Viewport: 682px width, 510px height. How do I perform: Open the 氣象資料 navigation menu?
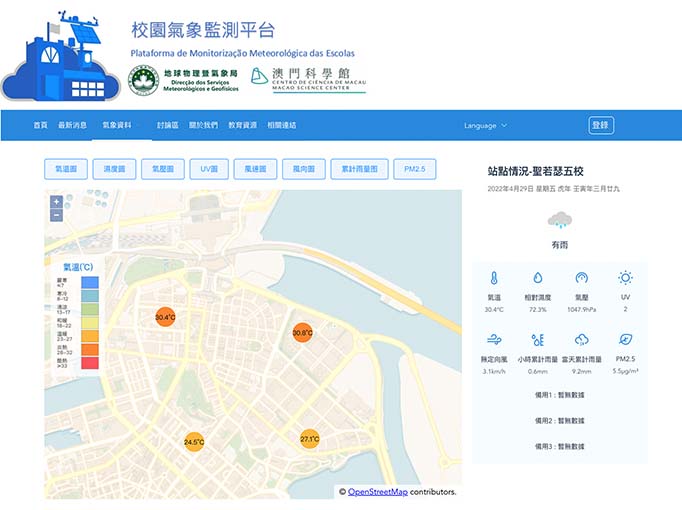point(117,125)
